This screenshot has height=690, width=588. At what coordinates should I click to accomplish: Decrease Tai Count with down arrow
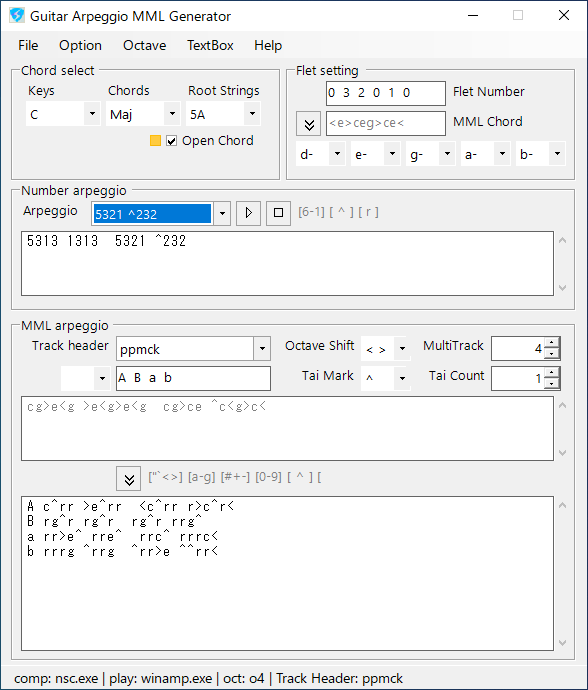coord(552,384)
